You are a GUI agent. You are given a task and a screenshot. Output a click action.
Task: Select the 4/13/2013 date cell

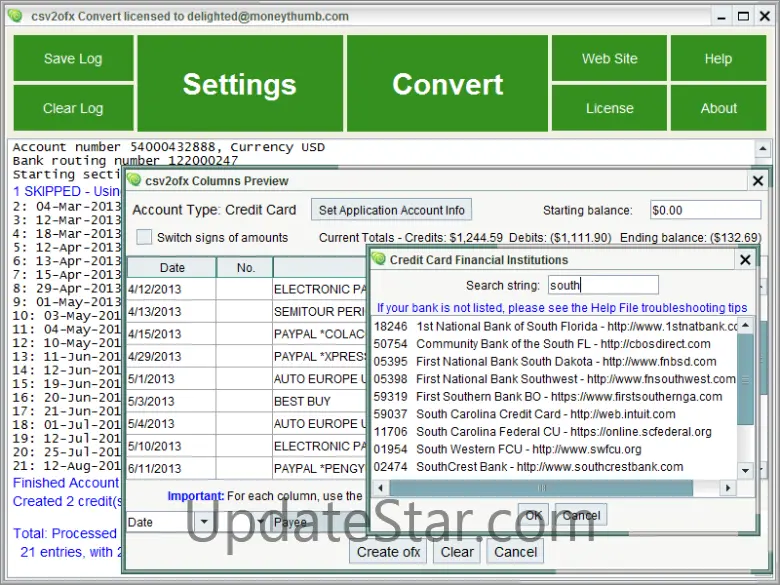172,311
